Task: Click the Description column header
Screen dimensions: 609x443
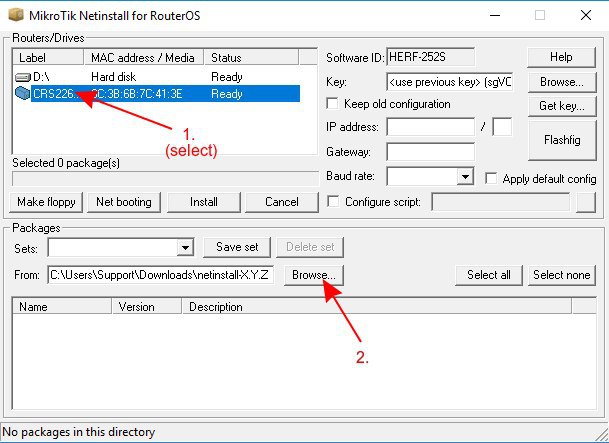Action: (376, 307)
